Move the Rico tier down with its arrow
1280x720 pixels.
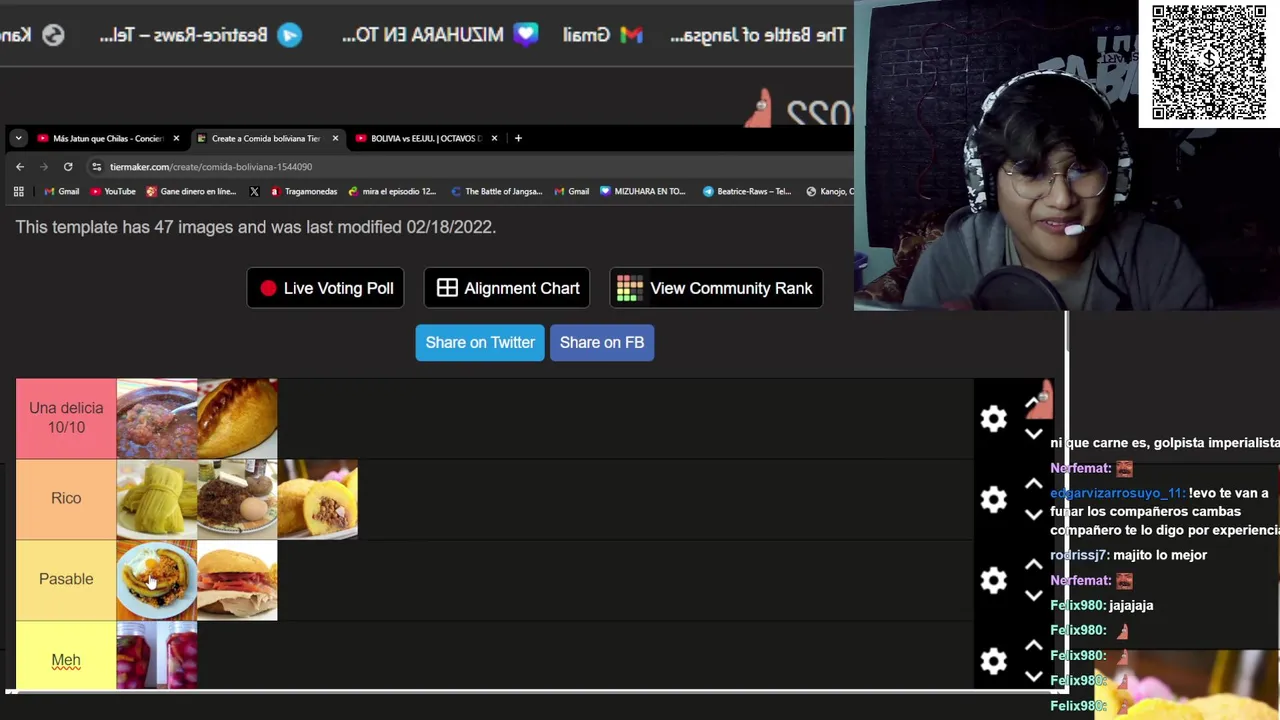[x=1033, y=514]
